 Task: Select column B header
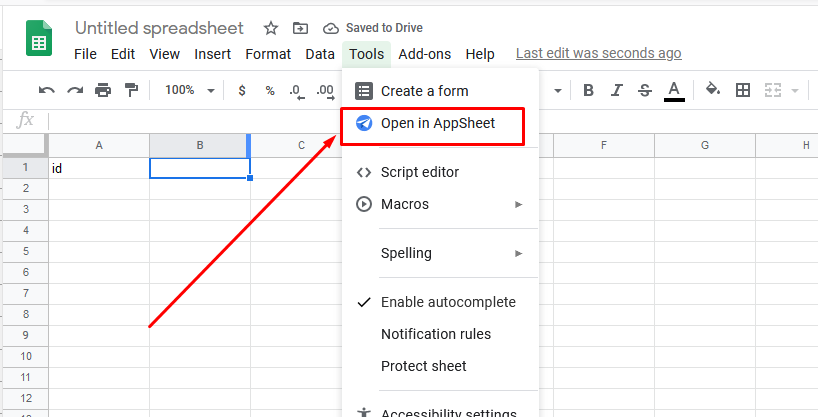pyautogui.click(x=200, y=146)
